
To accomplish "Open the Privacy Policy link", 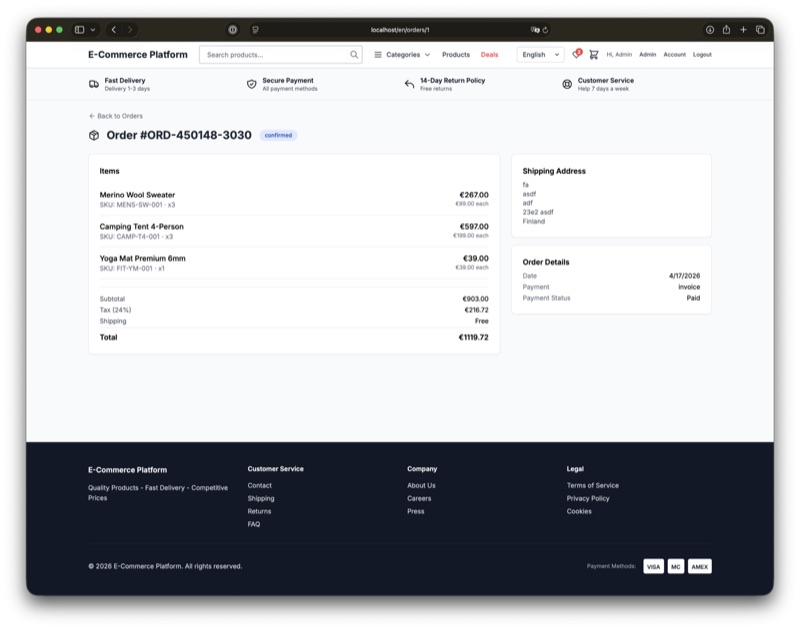I will point(588,498).
